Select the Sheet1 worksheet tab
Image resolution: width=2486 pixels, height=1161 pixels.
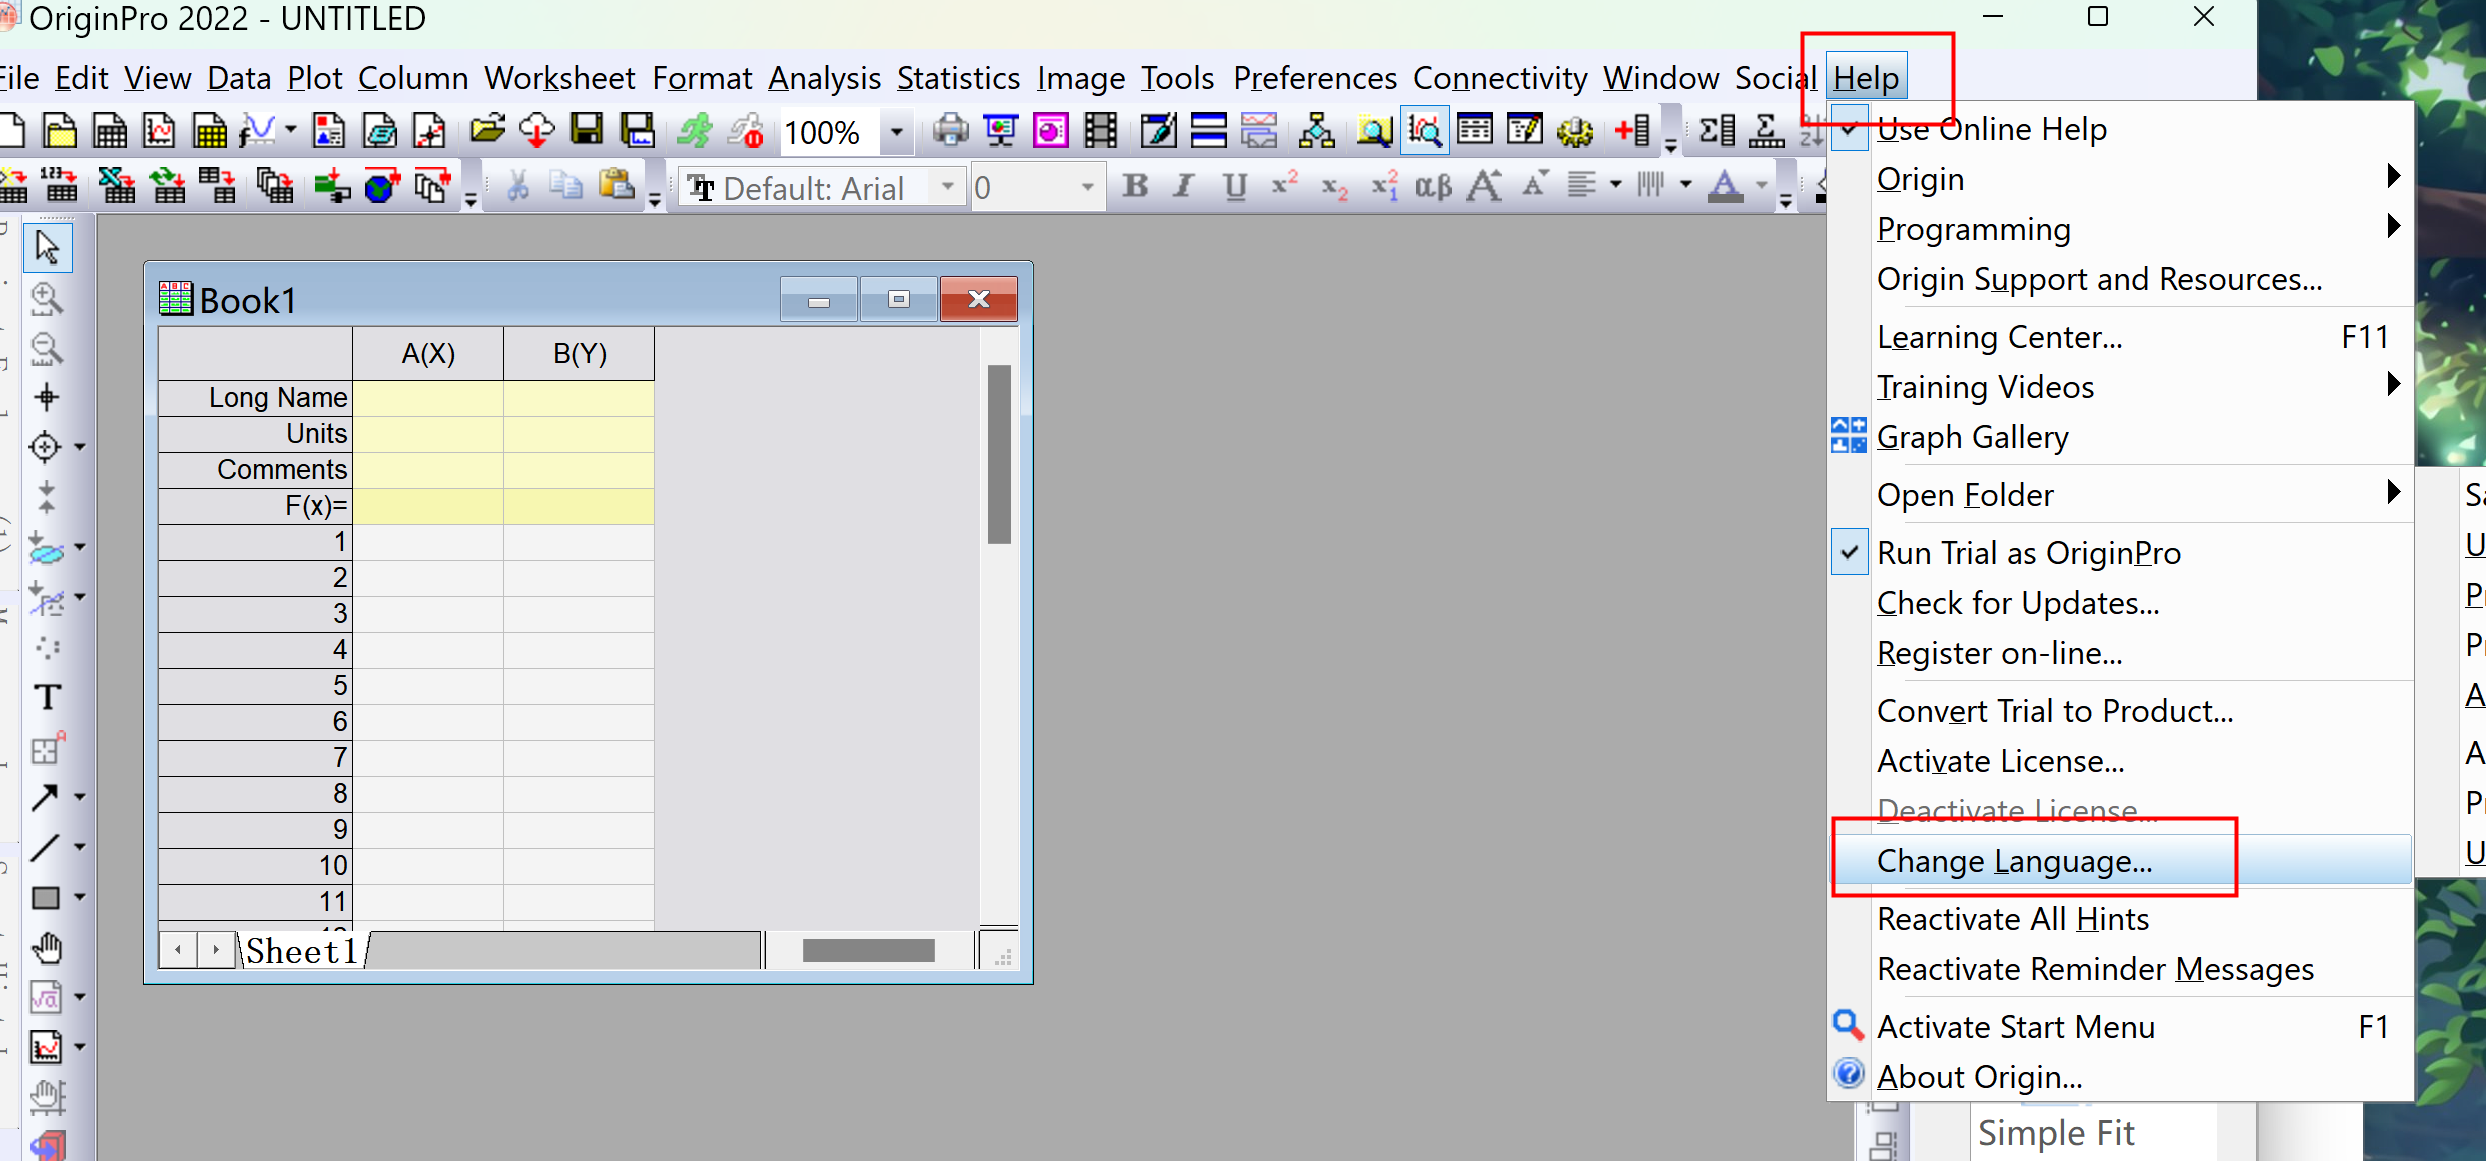pos(301,951)
